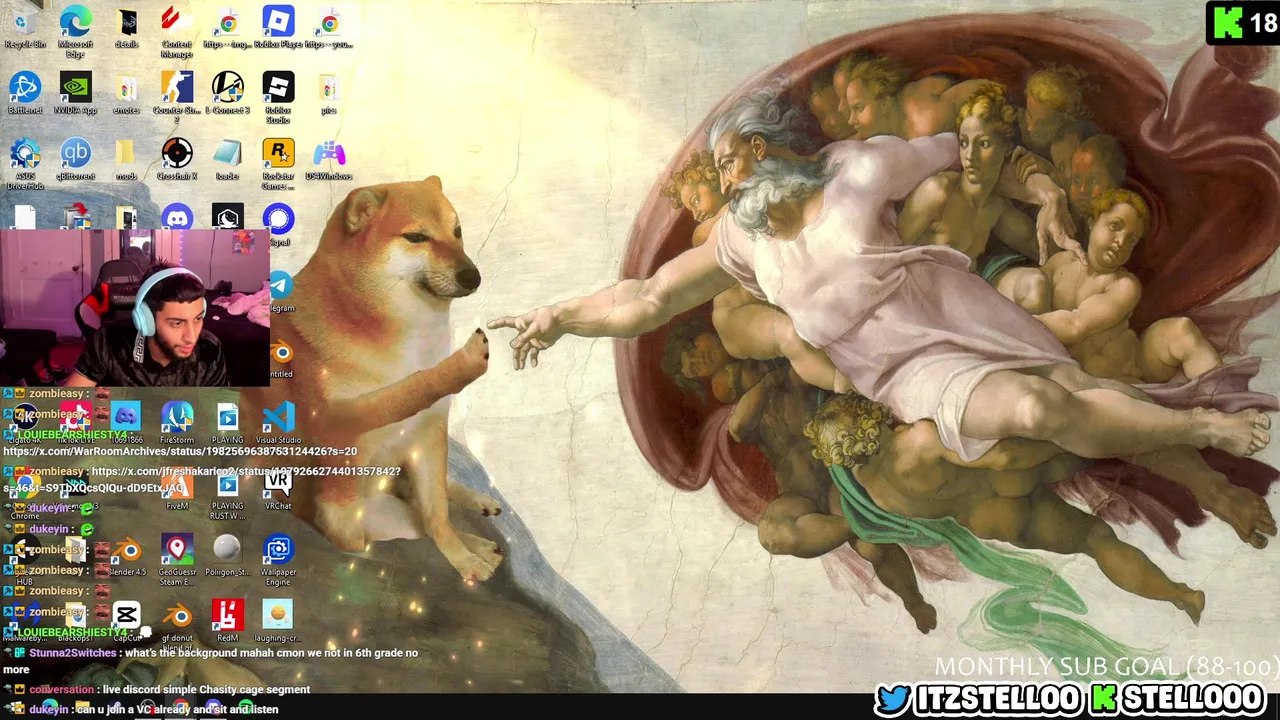Open the Crosshair X shortcut
The height and width of the screenshot is (720, 1280).
click(177, 159)
